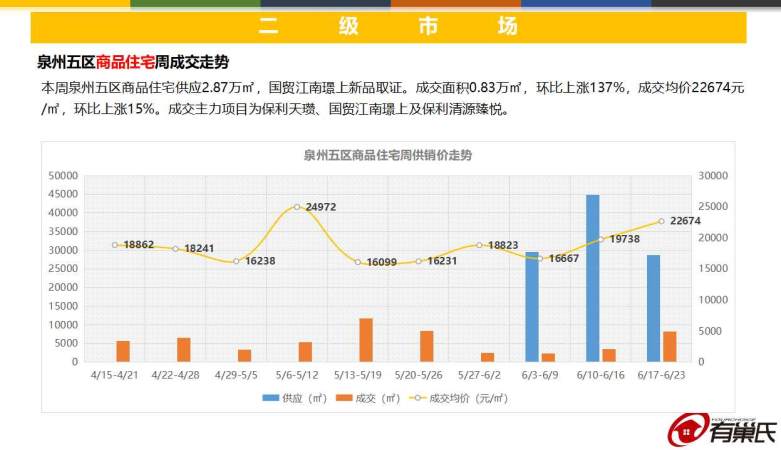
Task: Click the blue 供应 legend swatch
Action: pyautogui.click(x=270, y=398)
